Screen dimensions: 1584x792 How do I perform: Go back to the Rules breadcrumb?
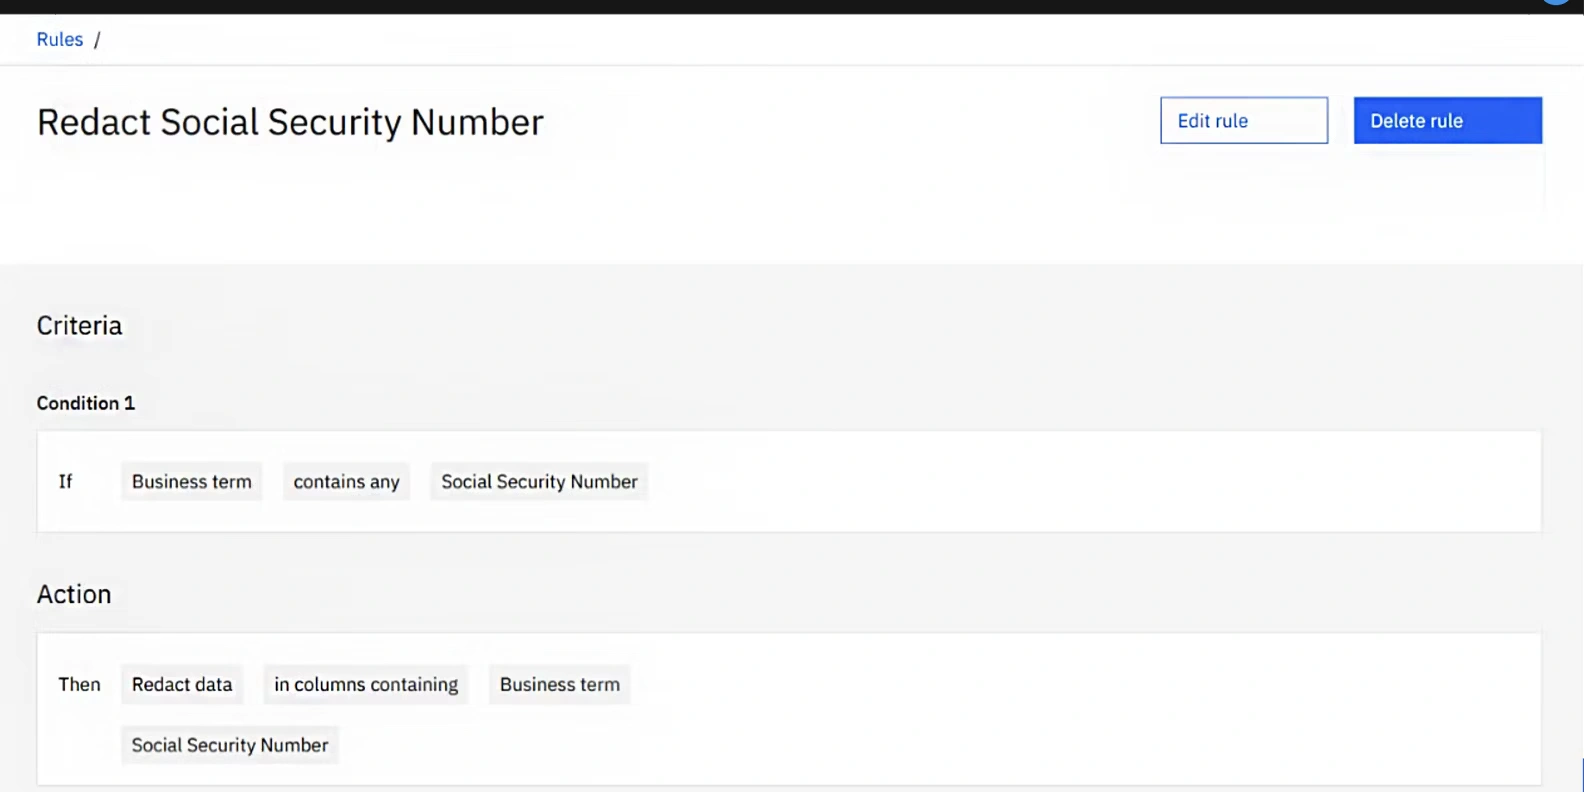59,39
